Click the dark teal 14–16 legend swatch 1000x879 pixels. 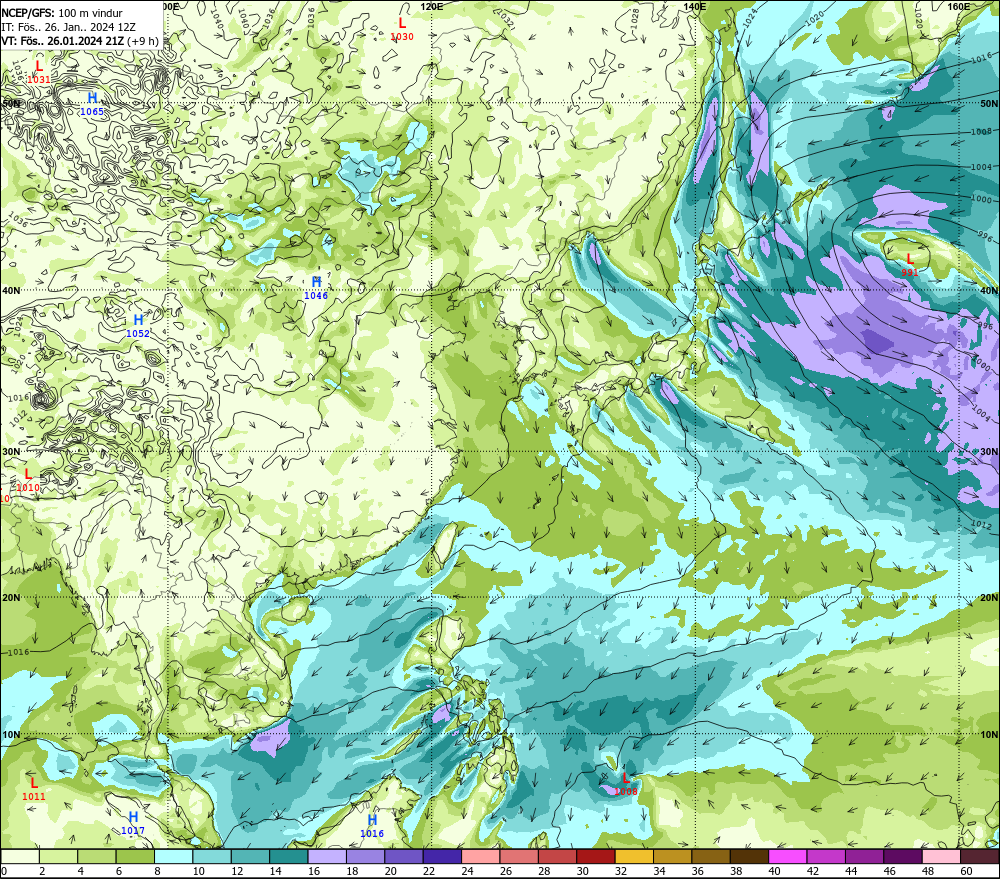[289, 856]
